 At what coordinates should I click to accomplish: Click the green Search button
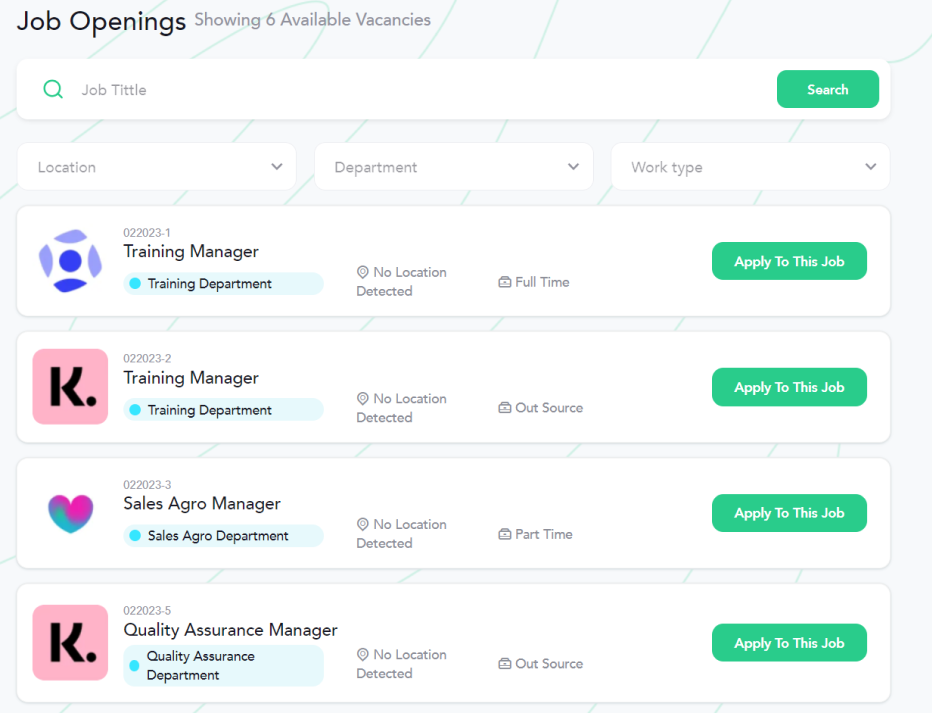point(827,89)
